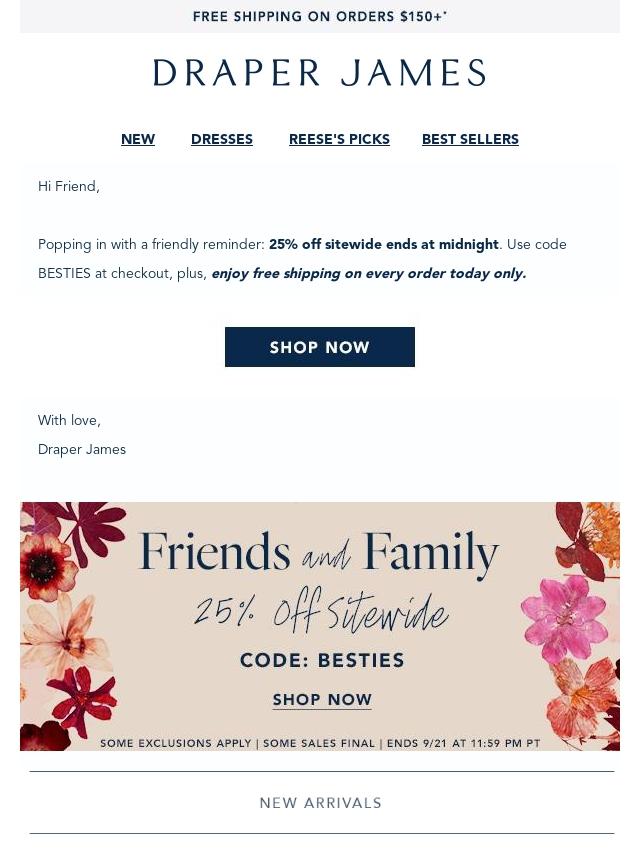
Task: Click the pink flower on banner right
Action: click(565, 618)
